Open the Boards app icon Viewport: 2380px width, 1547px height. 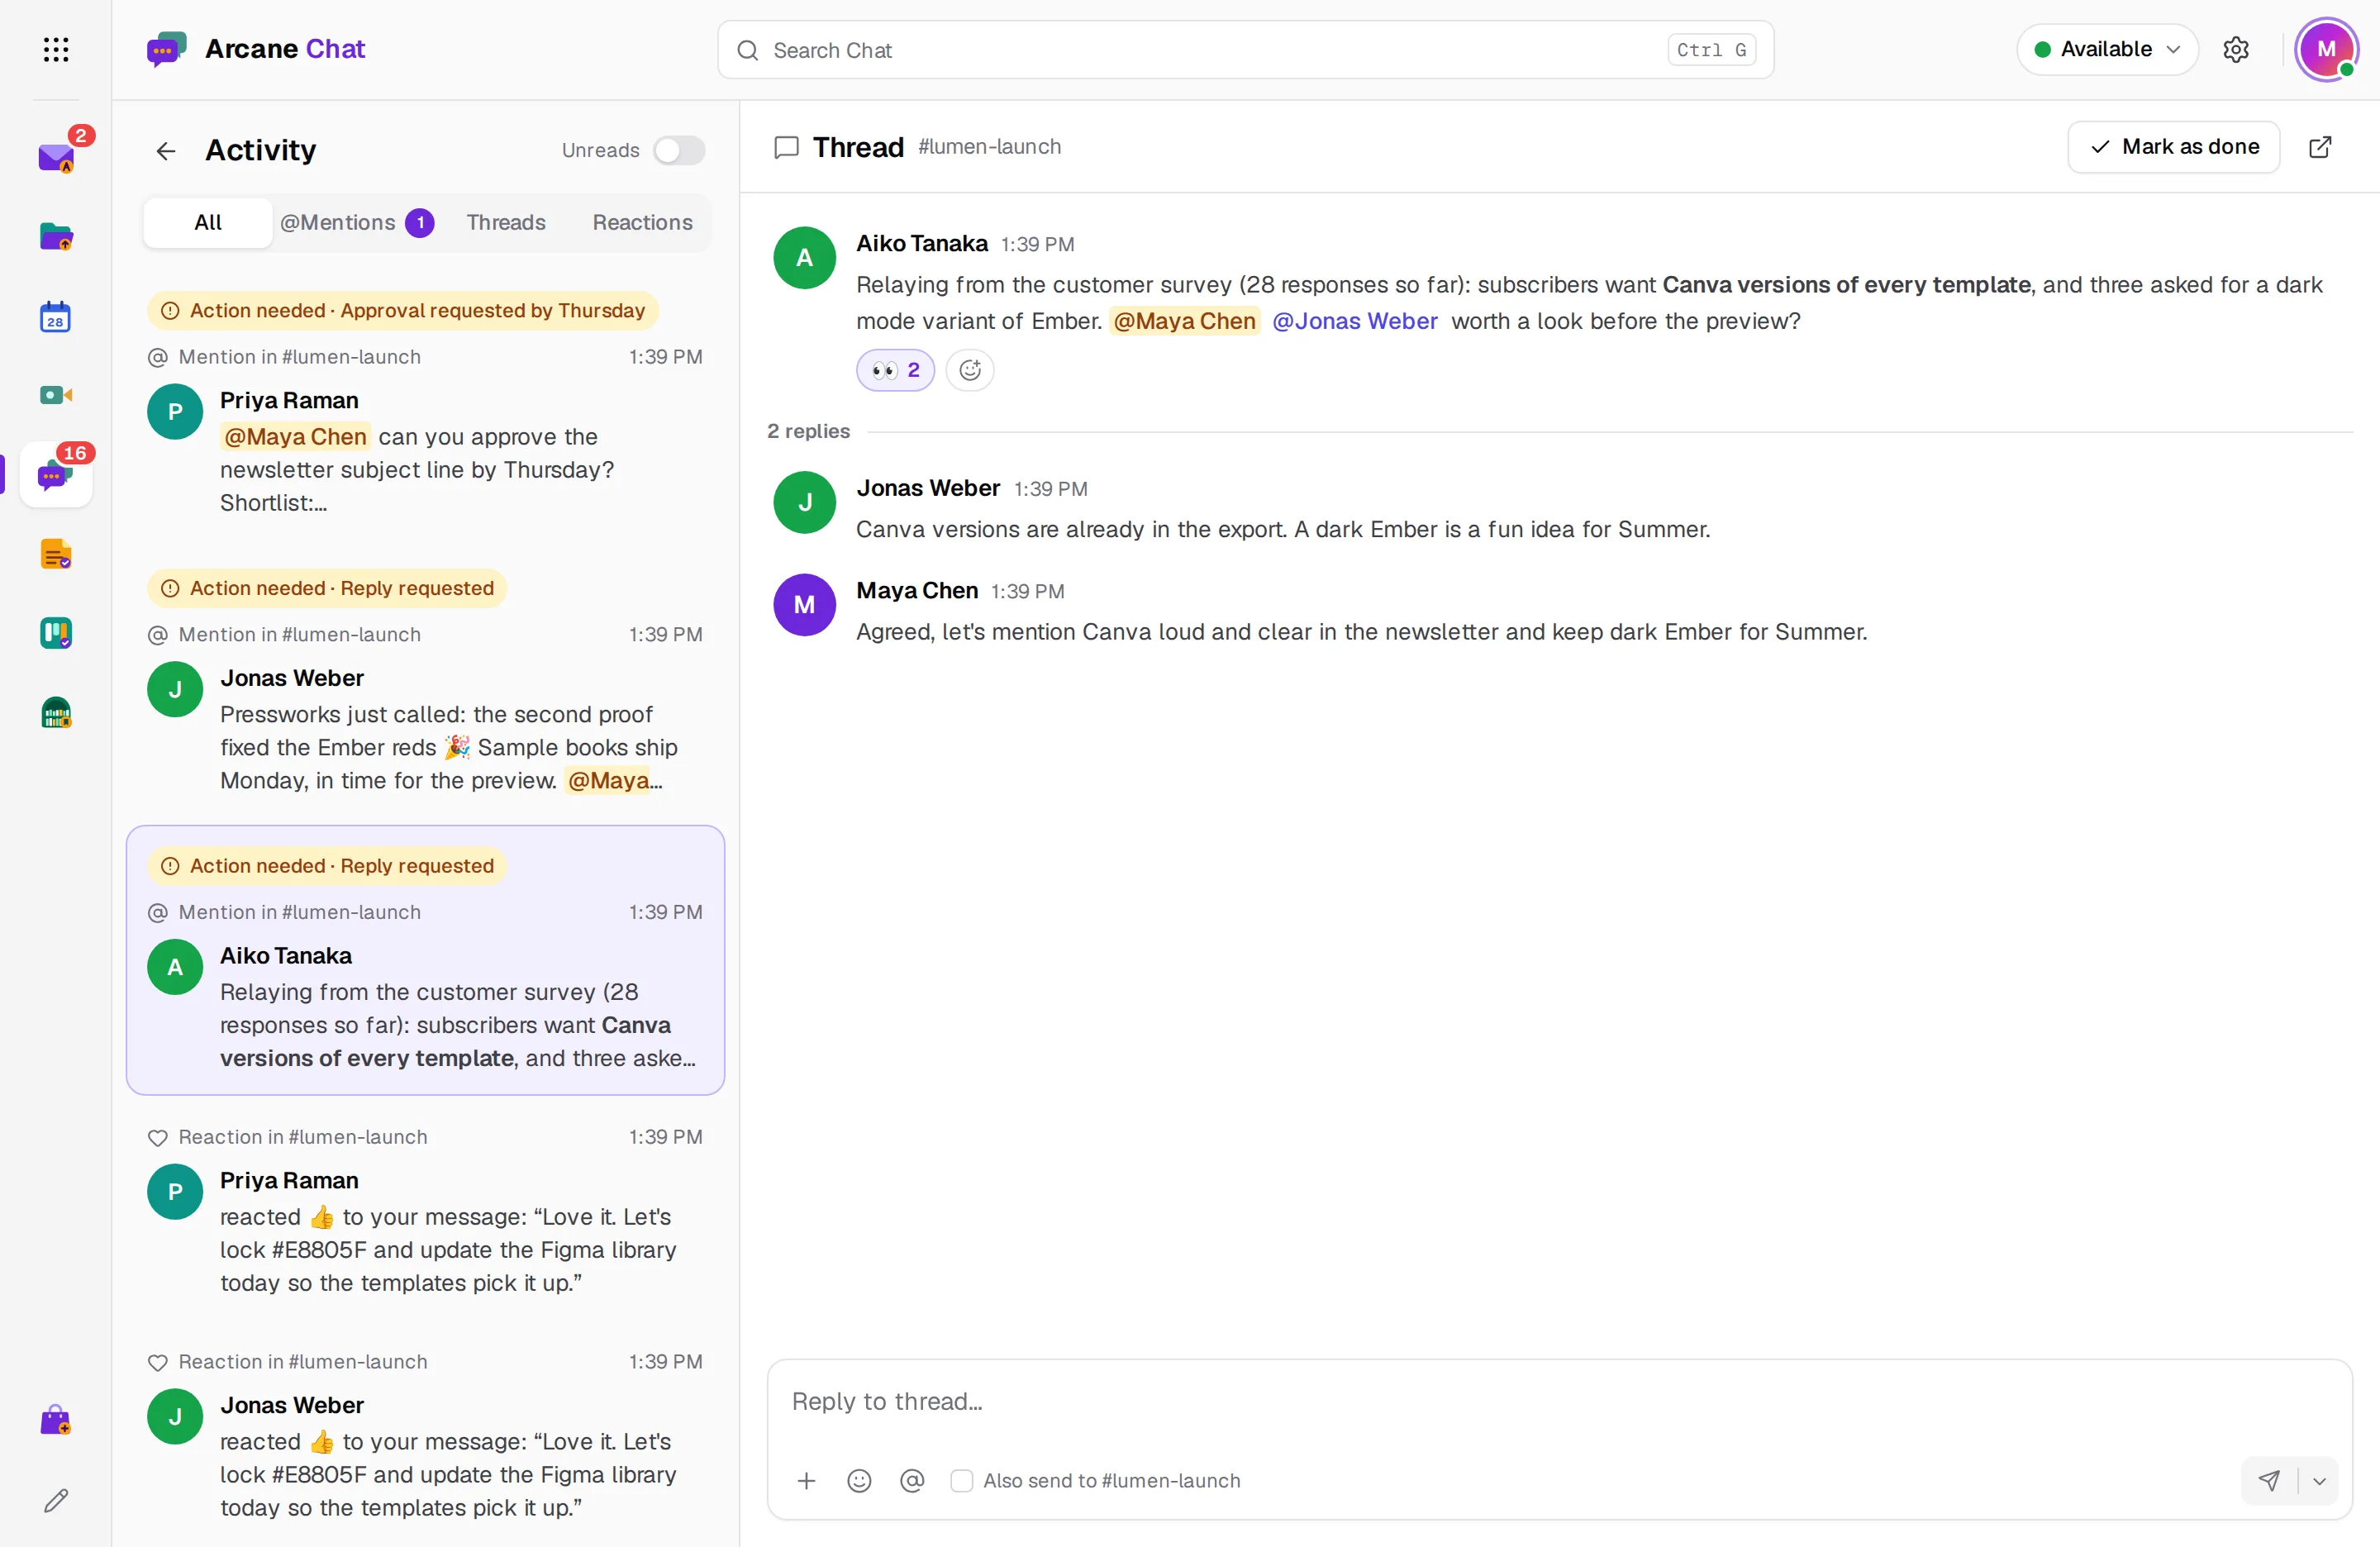[x=56, y=633]
